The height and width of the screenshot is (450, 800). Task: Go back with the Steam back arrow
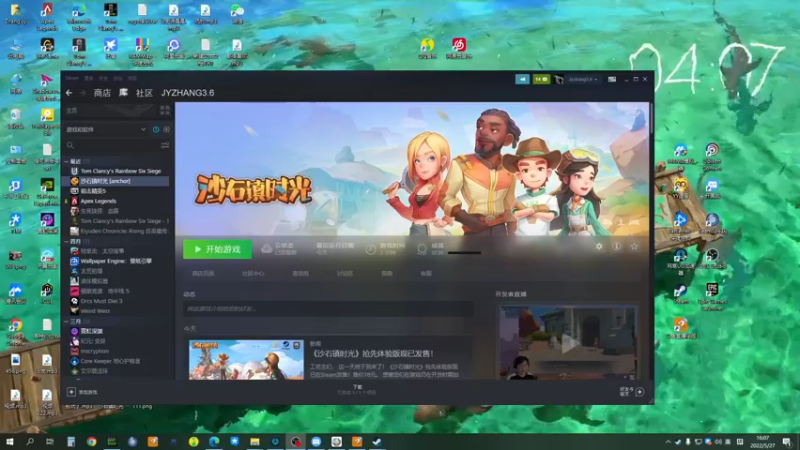pyautogui.click(x=69, y=93)
